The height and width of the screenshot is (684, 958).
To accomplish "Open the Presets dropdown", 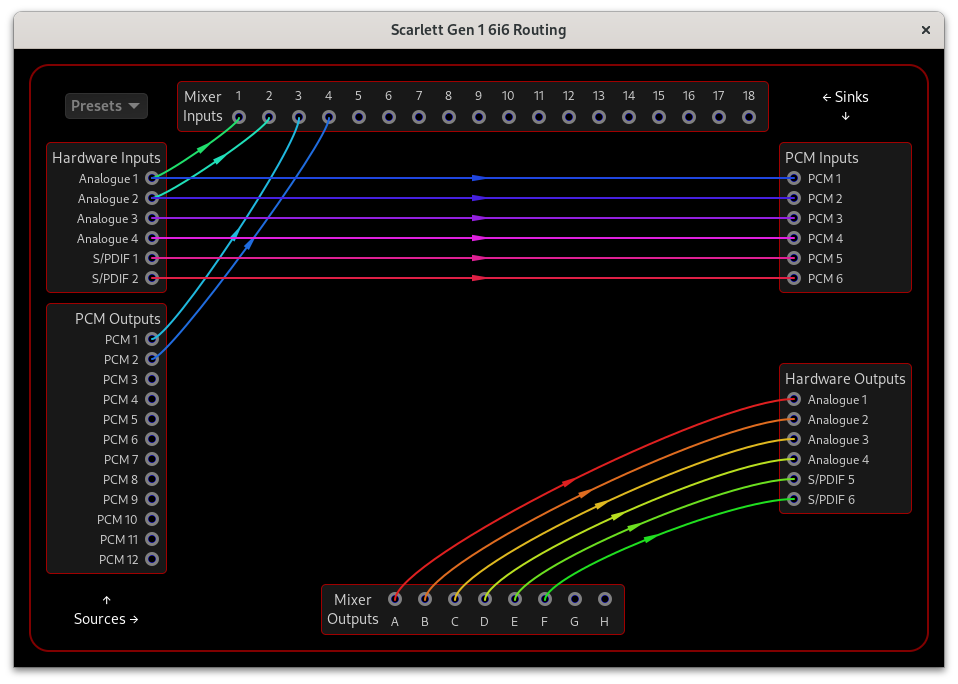I will tap(106, 105).
